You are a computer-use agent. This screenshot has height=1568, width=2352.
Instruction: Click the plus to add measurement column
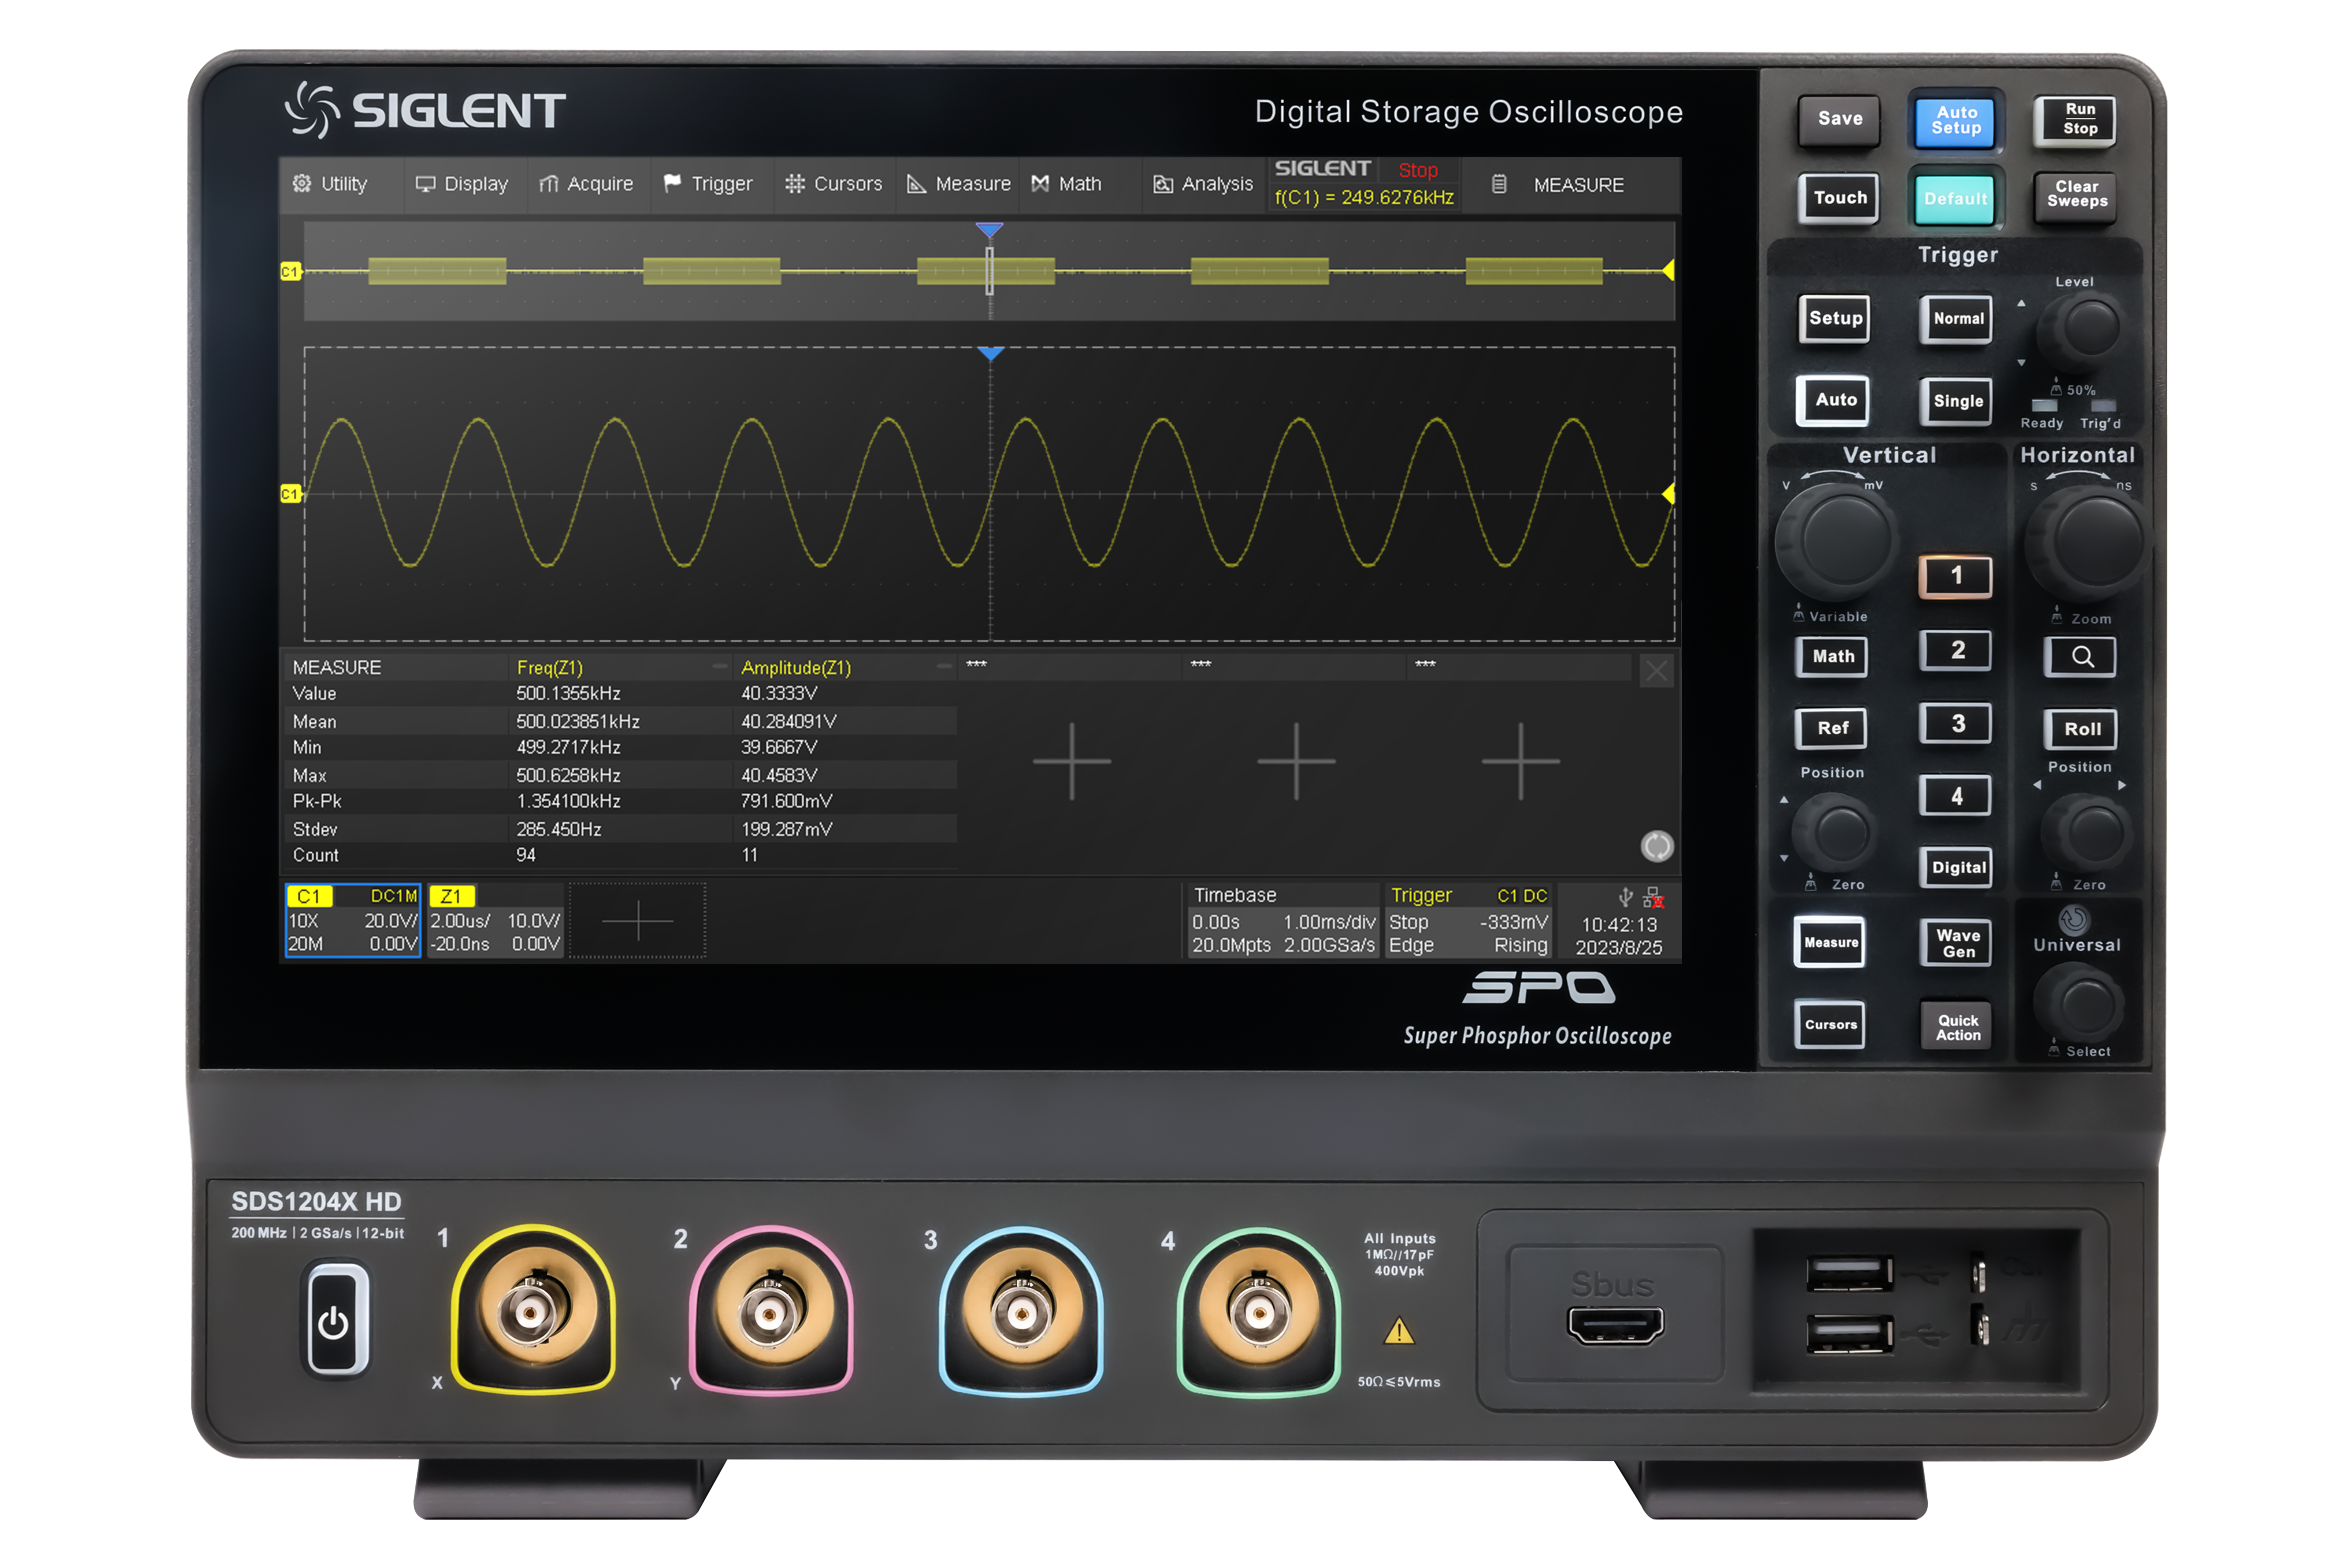pyautogui.click(x=1072, y=761)
